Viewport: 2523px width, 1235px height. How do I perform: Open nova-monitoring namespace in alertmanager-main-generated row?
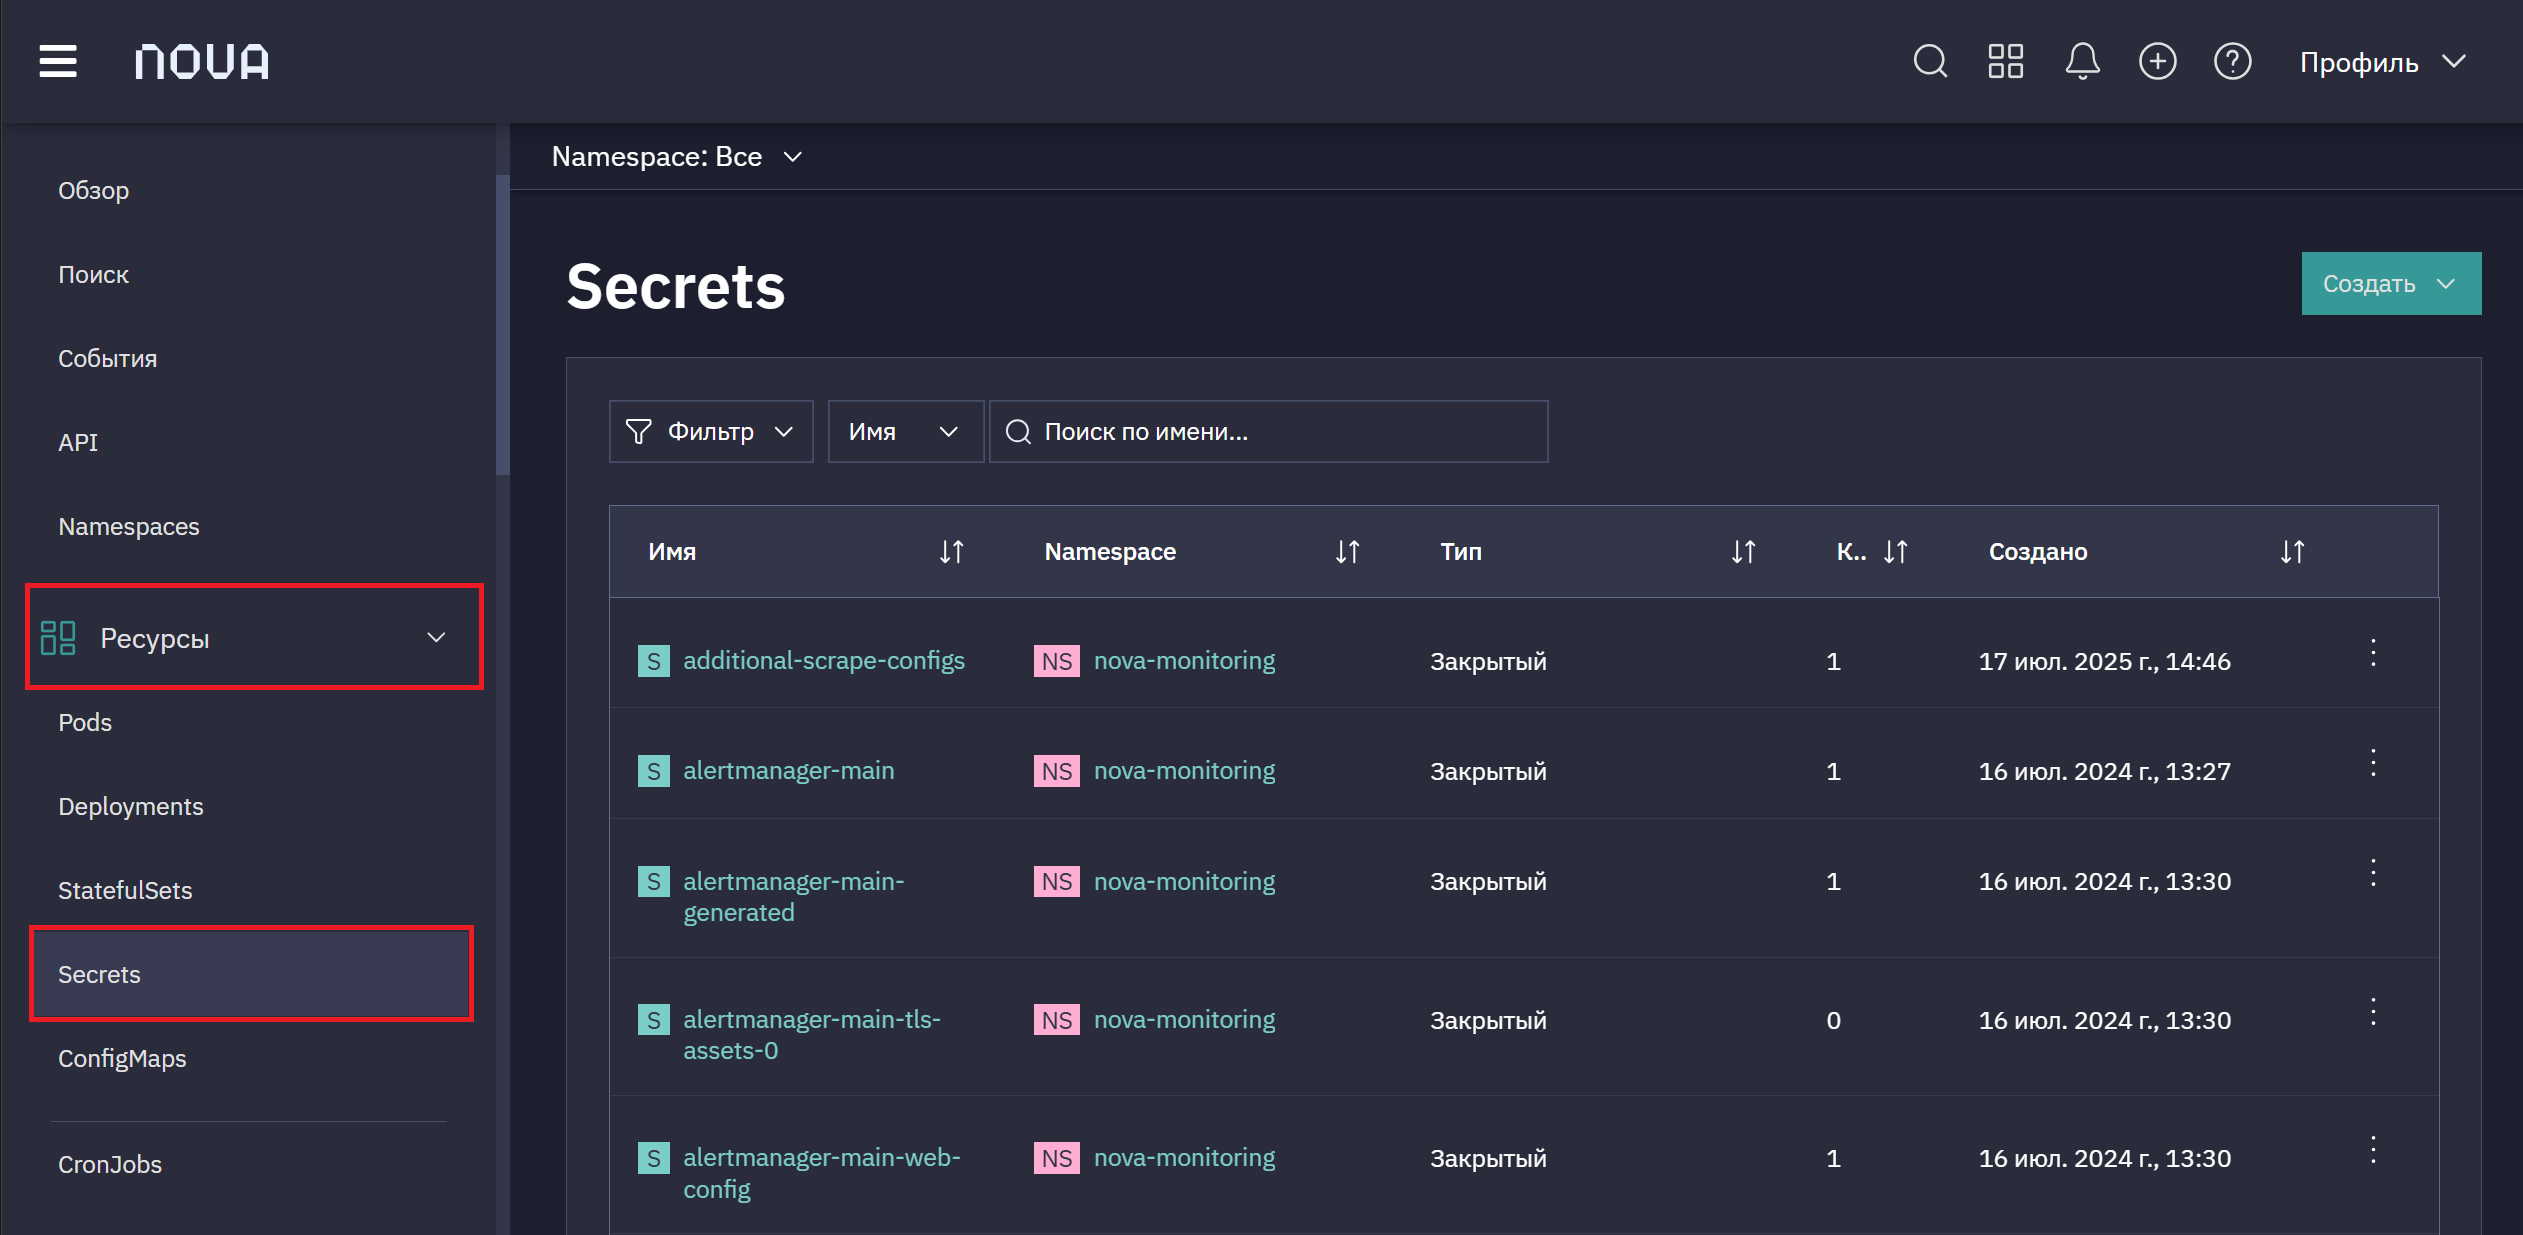1185,881
